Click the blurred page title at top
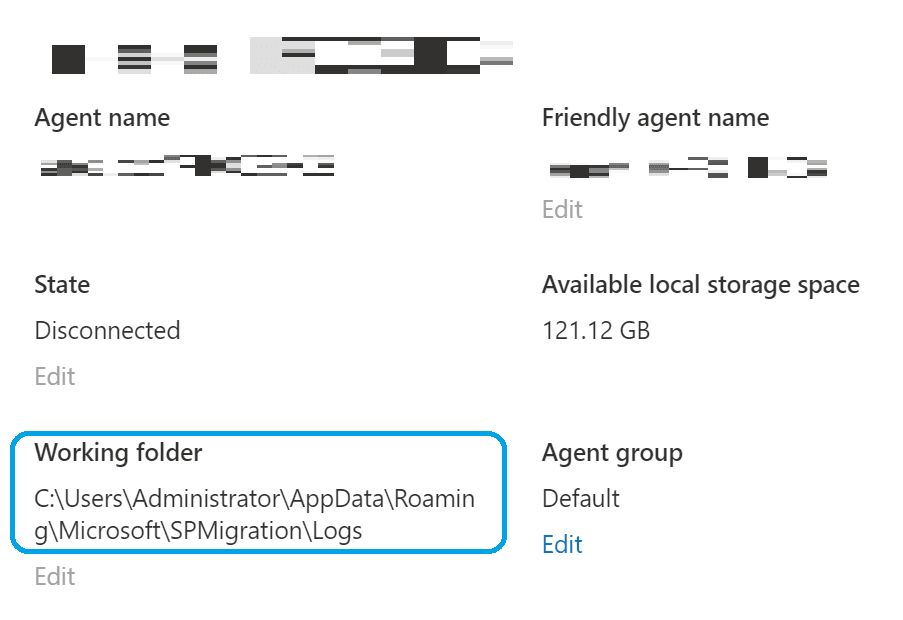 coord(282,56)
